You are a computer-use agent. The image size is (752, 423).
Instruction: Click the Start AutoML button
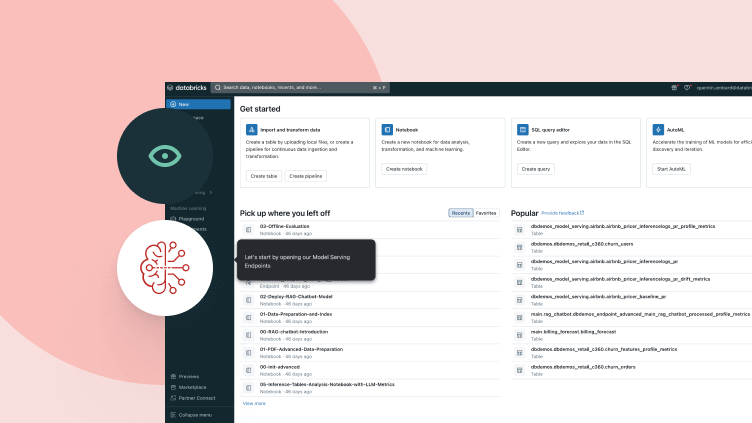click(671, 169)
